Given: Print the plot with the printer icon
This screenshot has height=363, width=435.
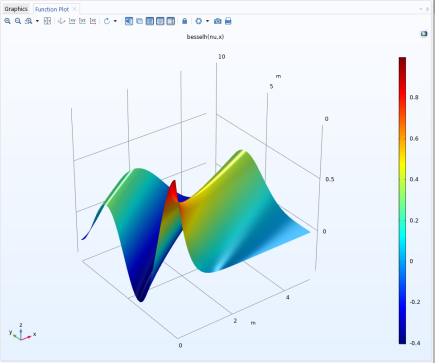Looking at the screenshot, I should coord(228,21).
